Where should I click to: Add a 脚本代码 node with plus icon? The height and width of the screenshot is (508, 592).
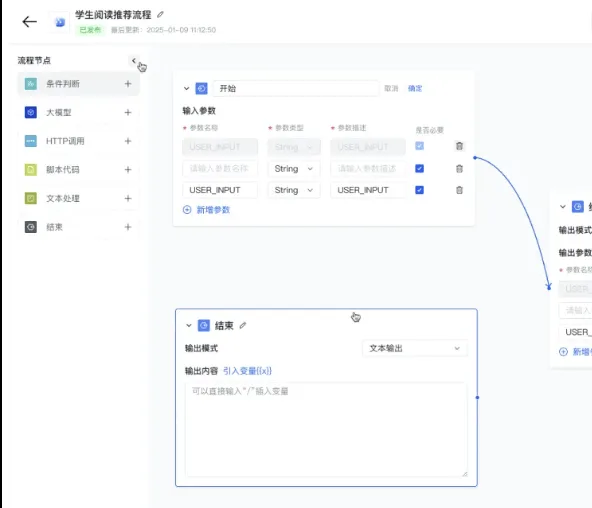[128, 170]
